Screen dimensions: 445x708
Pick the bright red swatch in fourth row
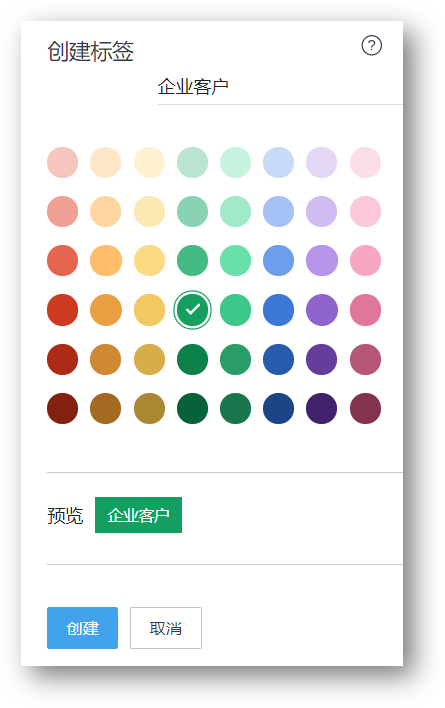tap(62, 310)
